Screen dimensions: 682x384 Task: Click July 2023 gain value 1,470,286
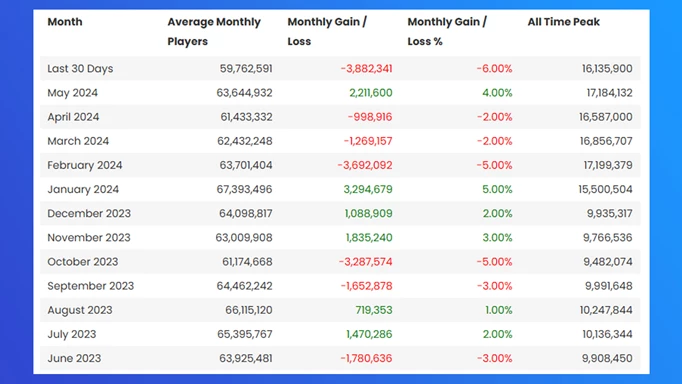369,334
